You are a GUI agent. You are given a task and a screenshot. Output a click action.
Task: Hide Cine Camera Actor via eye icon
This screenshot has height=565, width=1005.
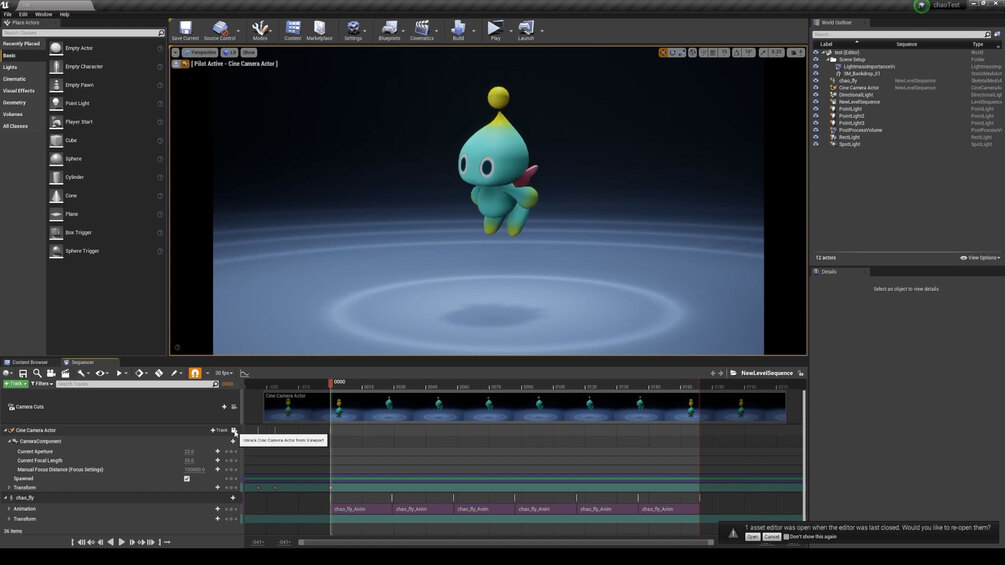tap(816, 88)
